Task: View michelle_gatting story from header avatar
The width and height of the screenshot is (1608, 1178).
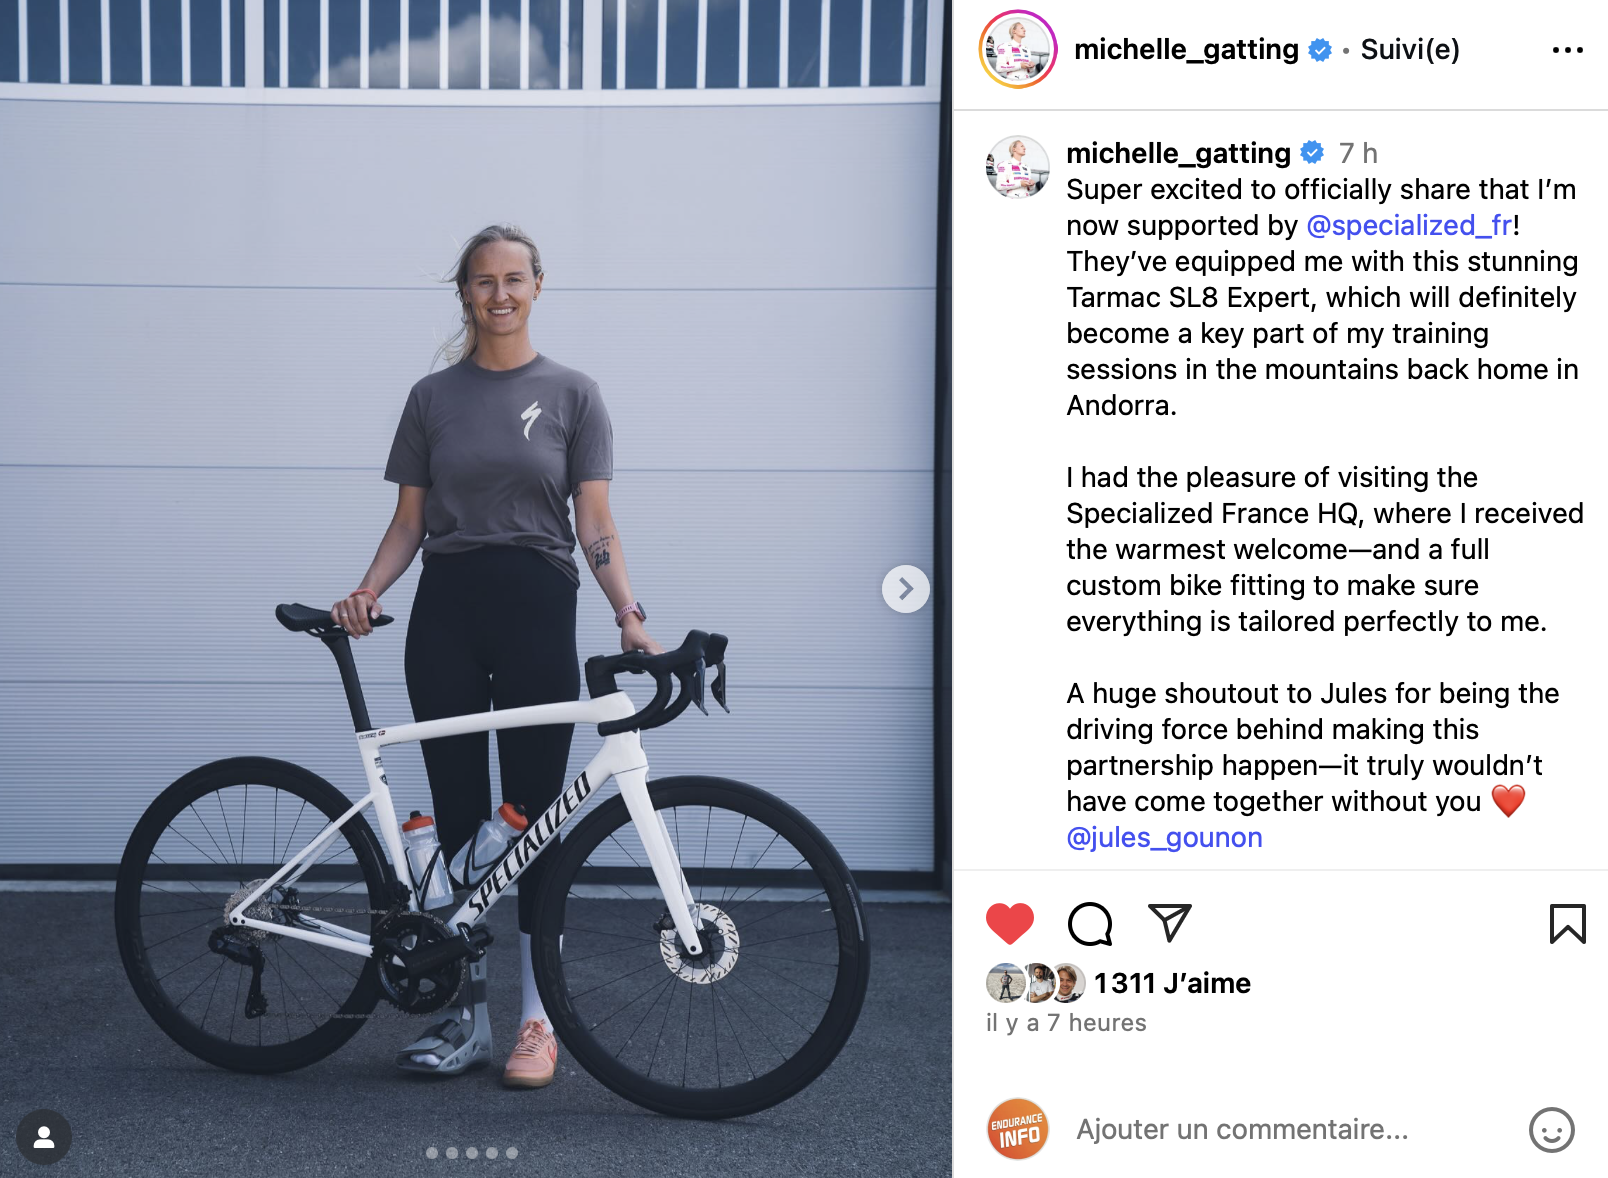Action: [1018, 49]
